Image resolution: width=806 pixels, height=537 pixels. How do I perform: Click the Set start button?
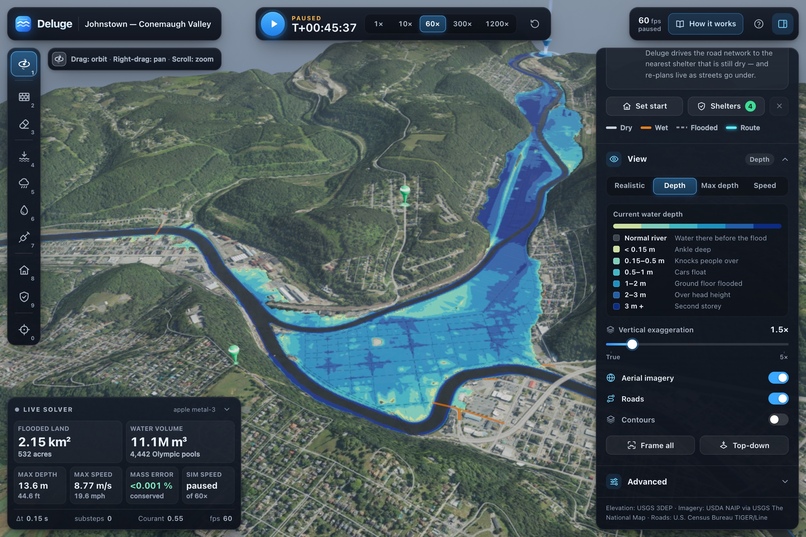[645, 106]
